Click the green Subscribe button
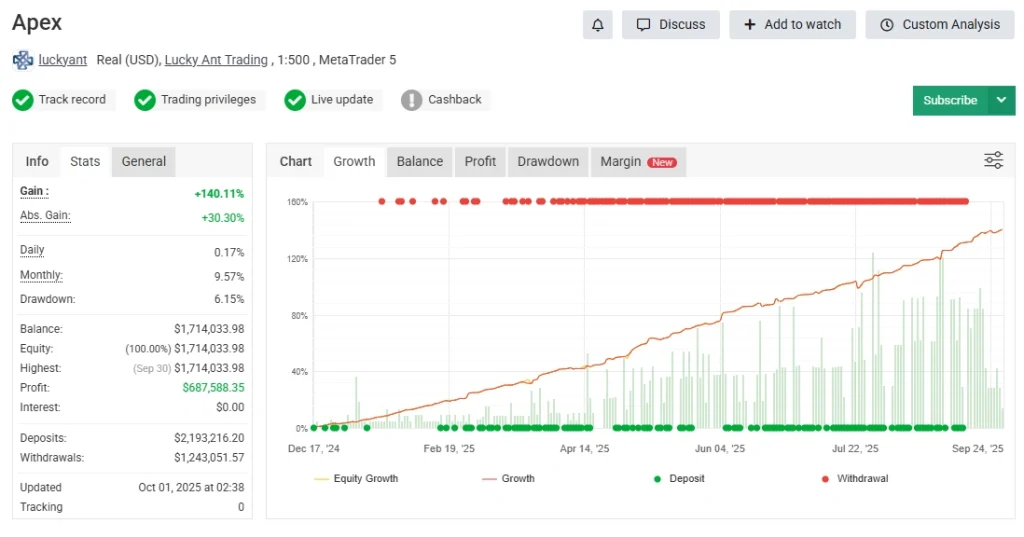 click(950, 100)
